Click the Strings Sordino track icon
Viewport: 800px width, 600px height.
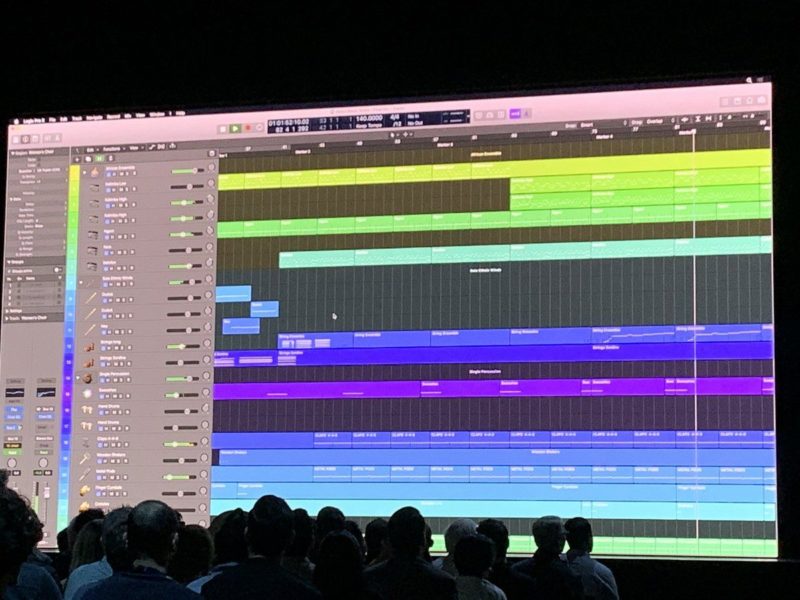(89, 363)
